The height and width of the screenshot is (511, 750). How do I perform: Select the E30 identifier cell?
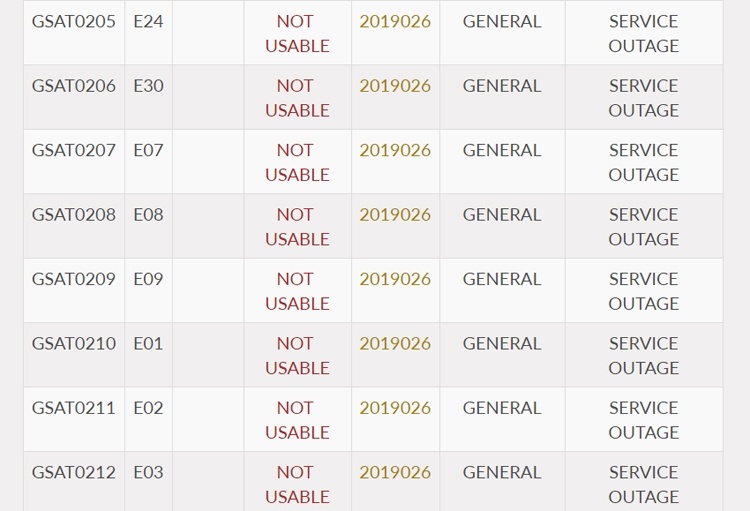click(148, 86)
